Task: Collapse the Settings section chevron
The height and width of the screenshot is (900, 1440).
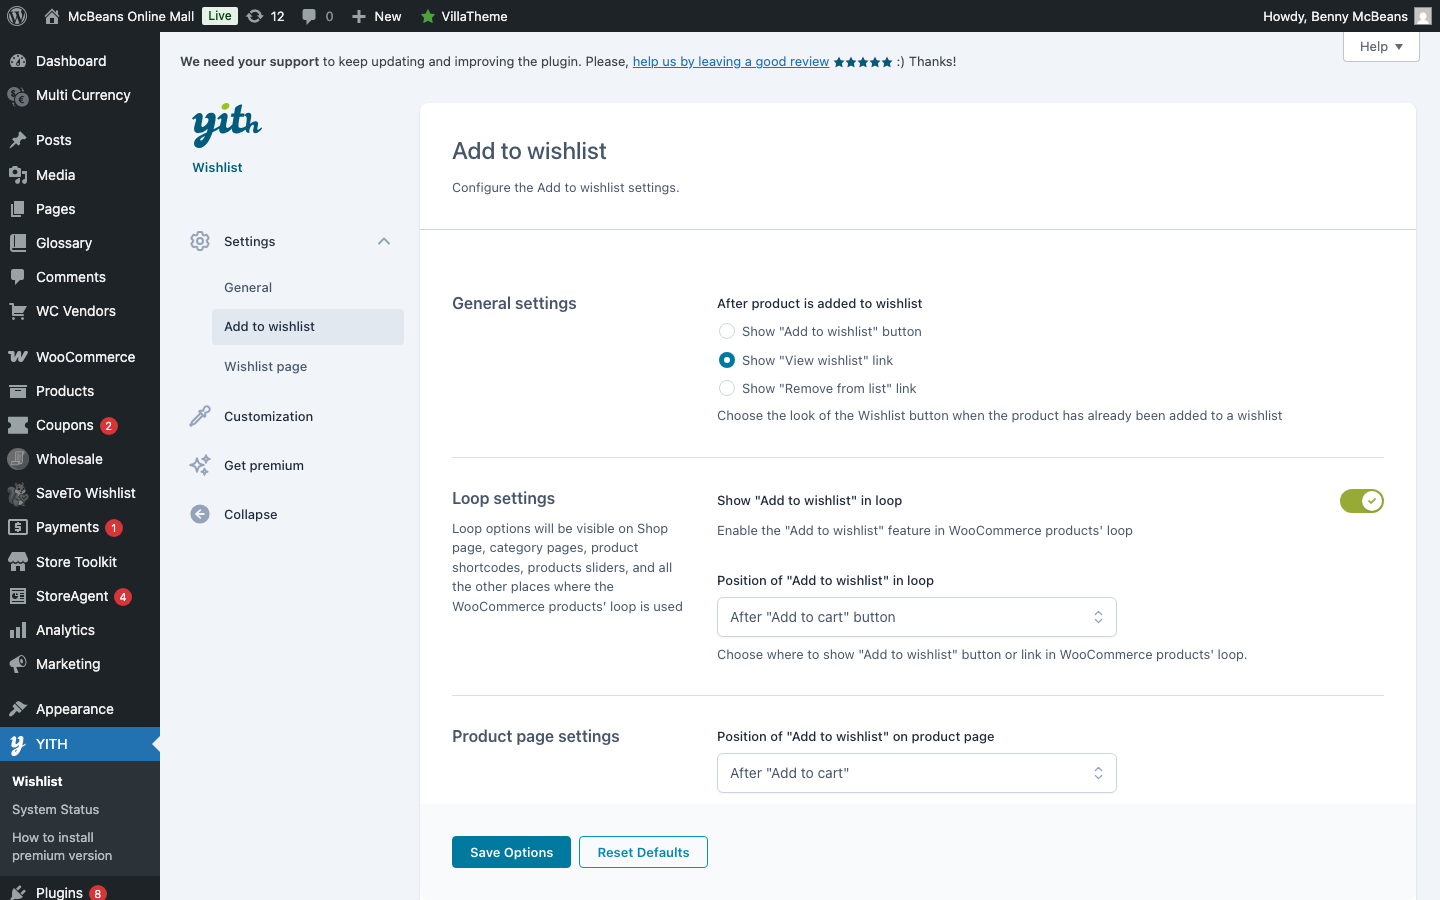Action: click(x=384, y=241)
